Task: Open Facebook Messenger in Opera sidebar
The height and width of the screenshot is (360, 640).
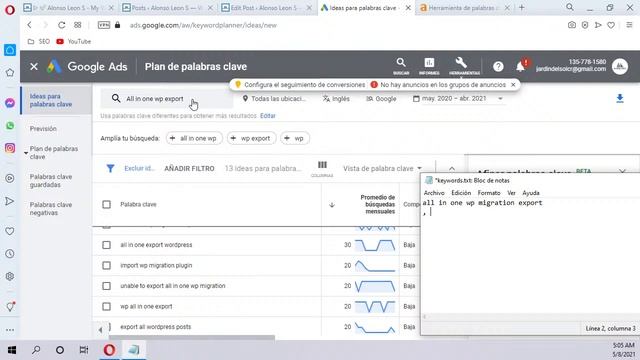Action: [x=10, y=103]
